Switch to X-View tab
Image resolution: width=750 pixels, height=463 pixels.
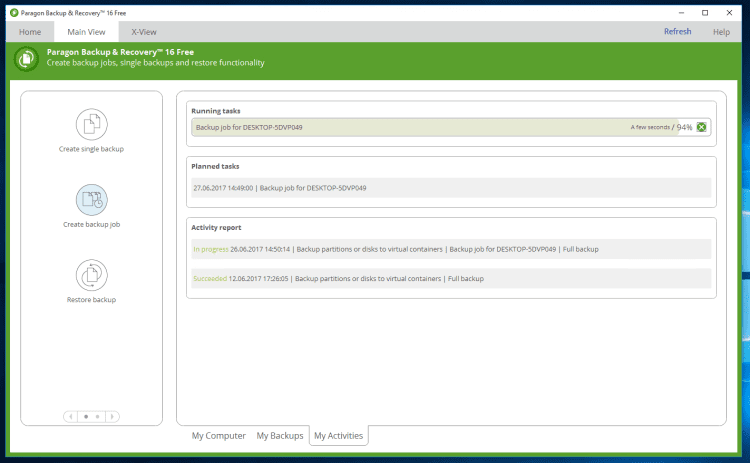click(x=144, y=32)
